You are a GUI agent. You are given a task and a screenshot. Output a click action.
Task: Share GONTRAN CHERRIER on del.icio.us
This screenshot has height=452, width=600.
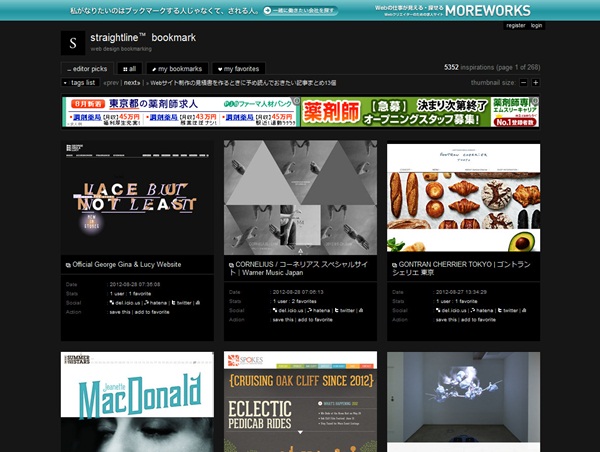click(451, 310)
